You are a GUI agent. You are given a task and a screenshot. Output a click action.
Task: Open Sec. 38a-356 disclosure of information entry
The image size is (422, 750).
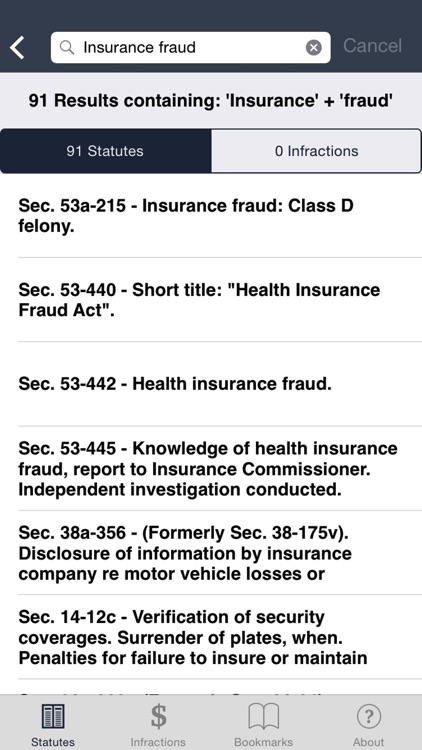pyautogui.click(x=211, y=552)
